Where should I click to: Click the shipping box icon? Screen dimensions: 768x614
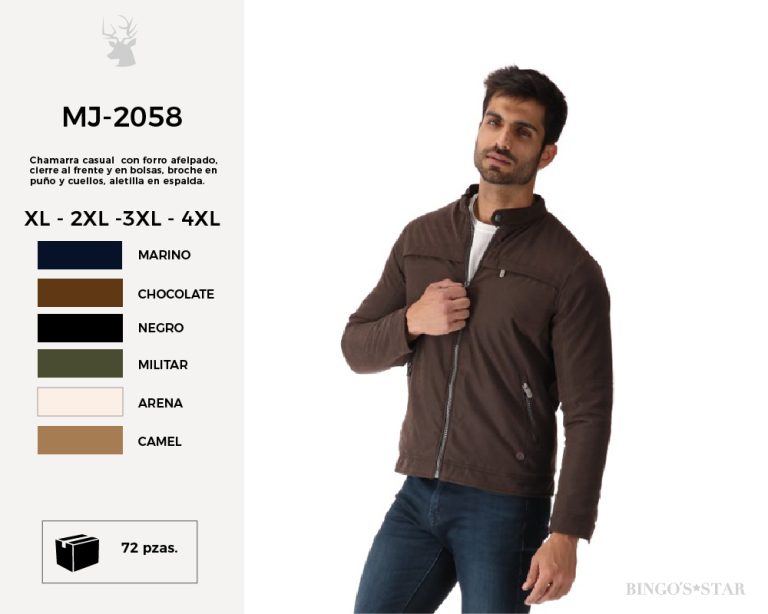(x=77, y=552)
